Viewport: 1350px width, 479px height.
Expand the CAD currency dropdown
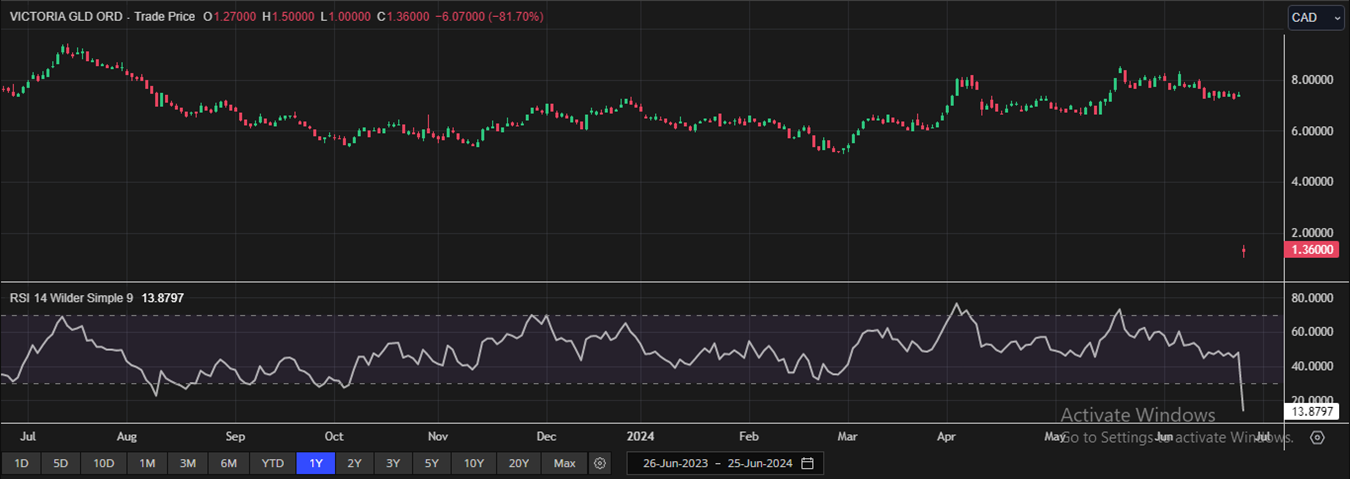click(1316, 17)
